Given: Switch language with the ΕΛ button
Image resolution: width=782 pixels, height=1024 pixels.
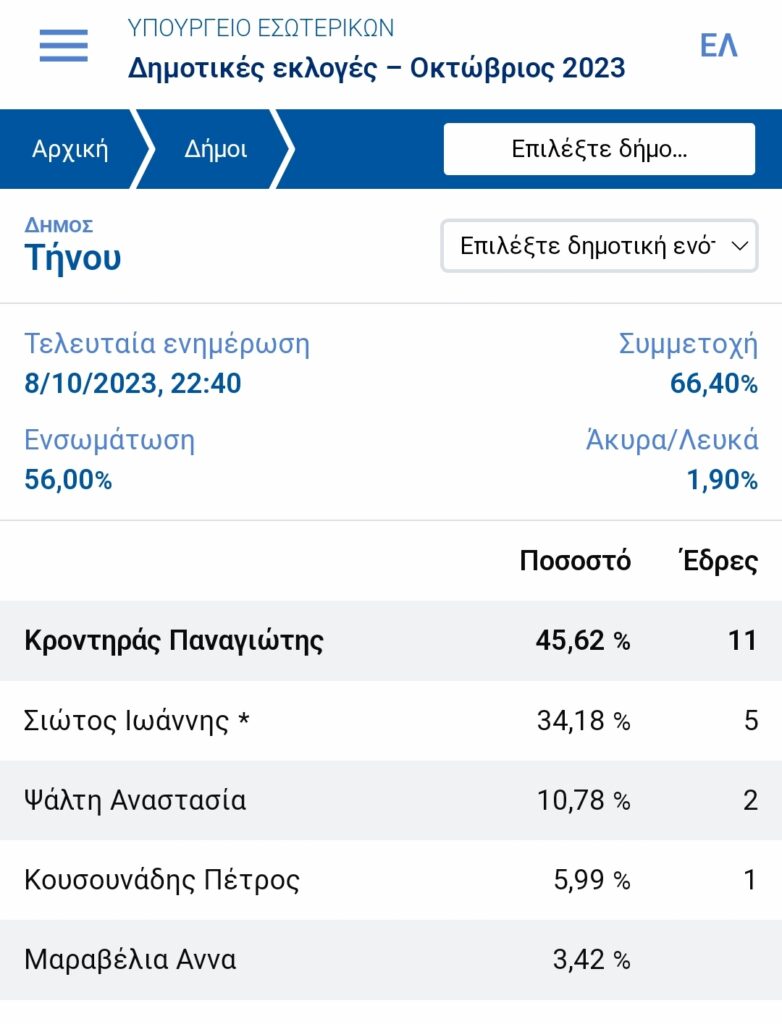Looking at the screenshot, I should pos(719,46).
